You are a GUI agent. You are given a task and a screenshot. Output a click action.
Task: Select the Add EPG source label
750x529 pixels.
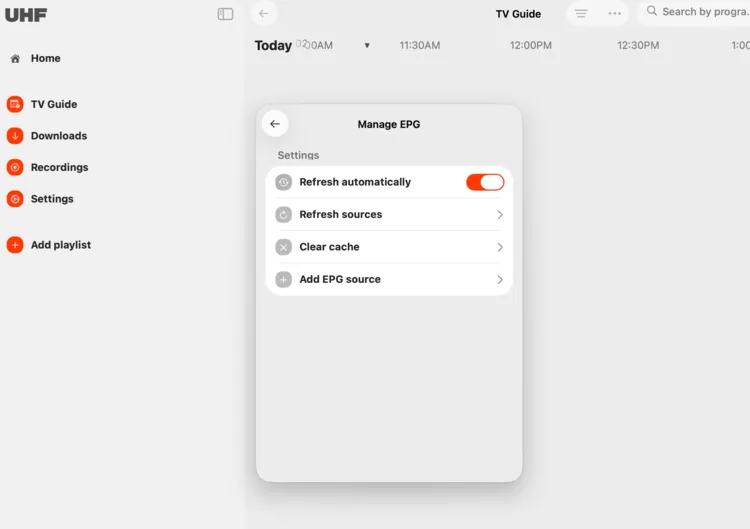click(x=340, y=279)
